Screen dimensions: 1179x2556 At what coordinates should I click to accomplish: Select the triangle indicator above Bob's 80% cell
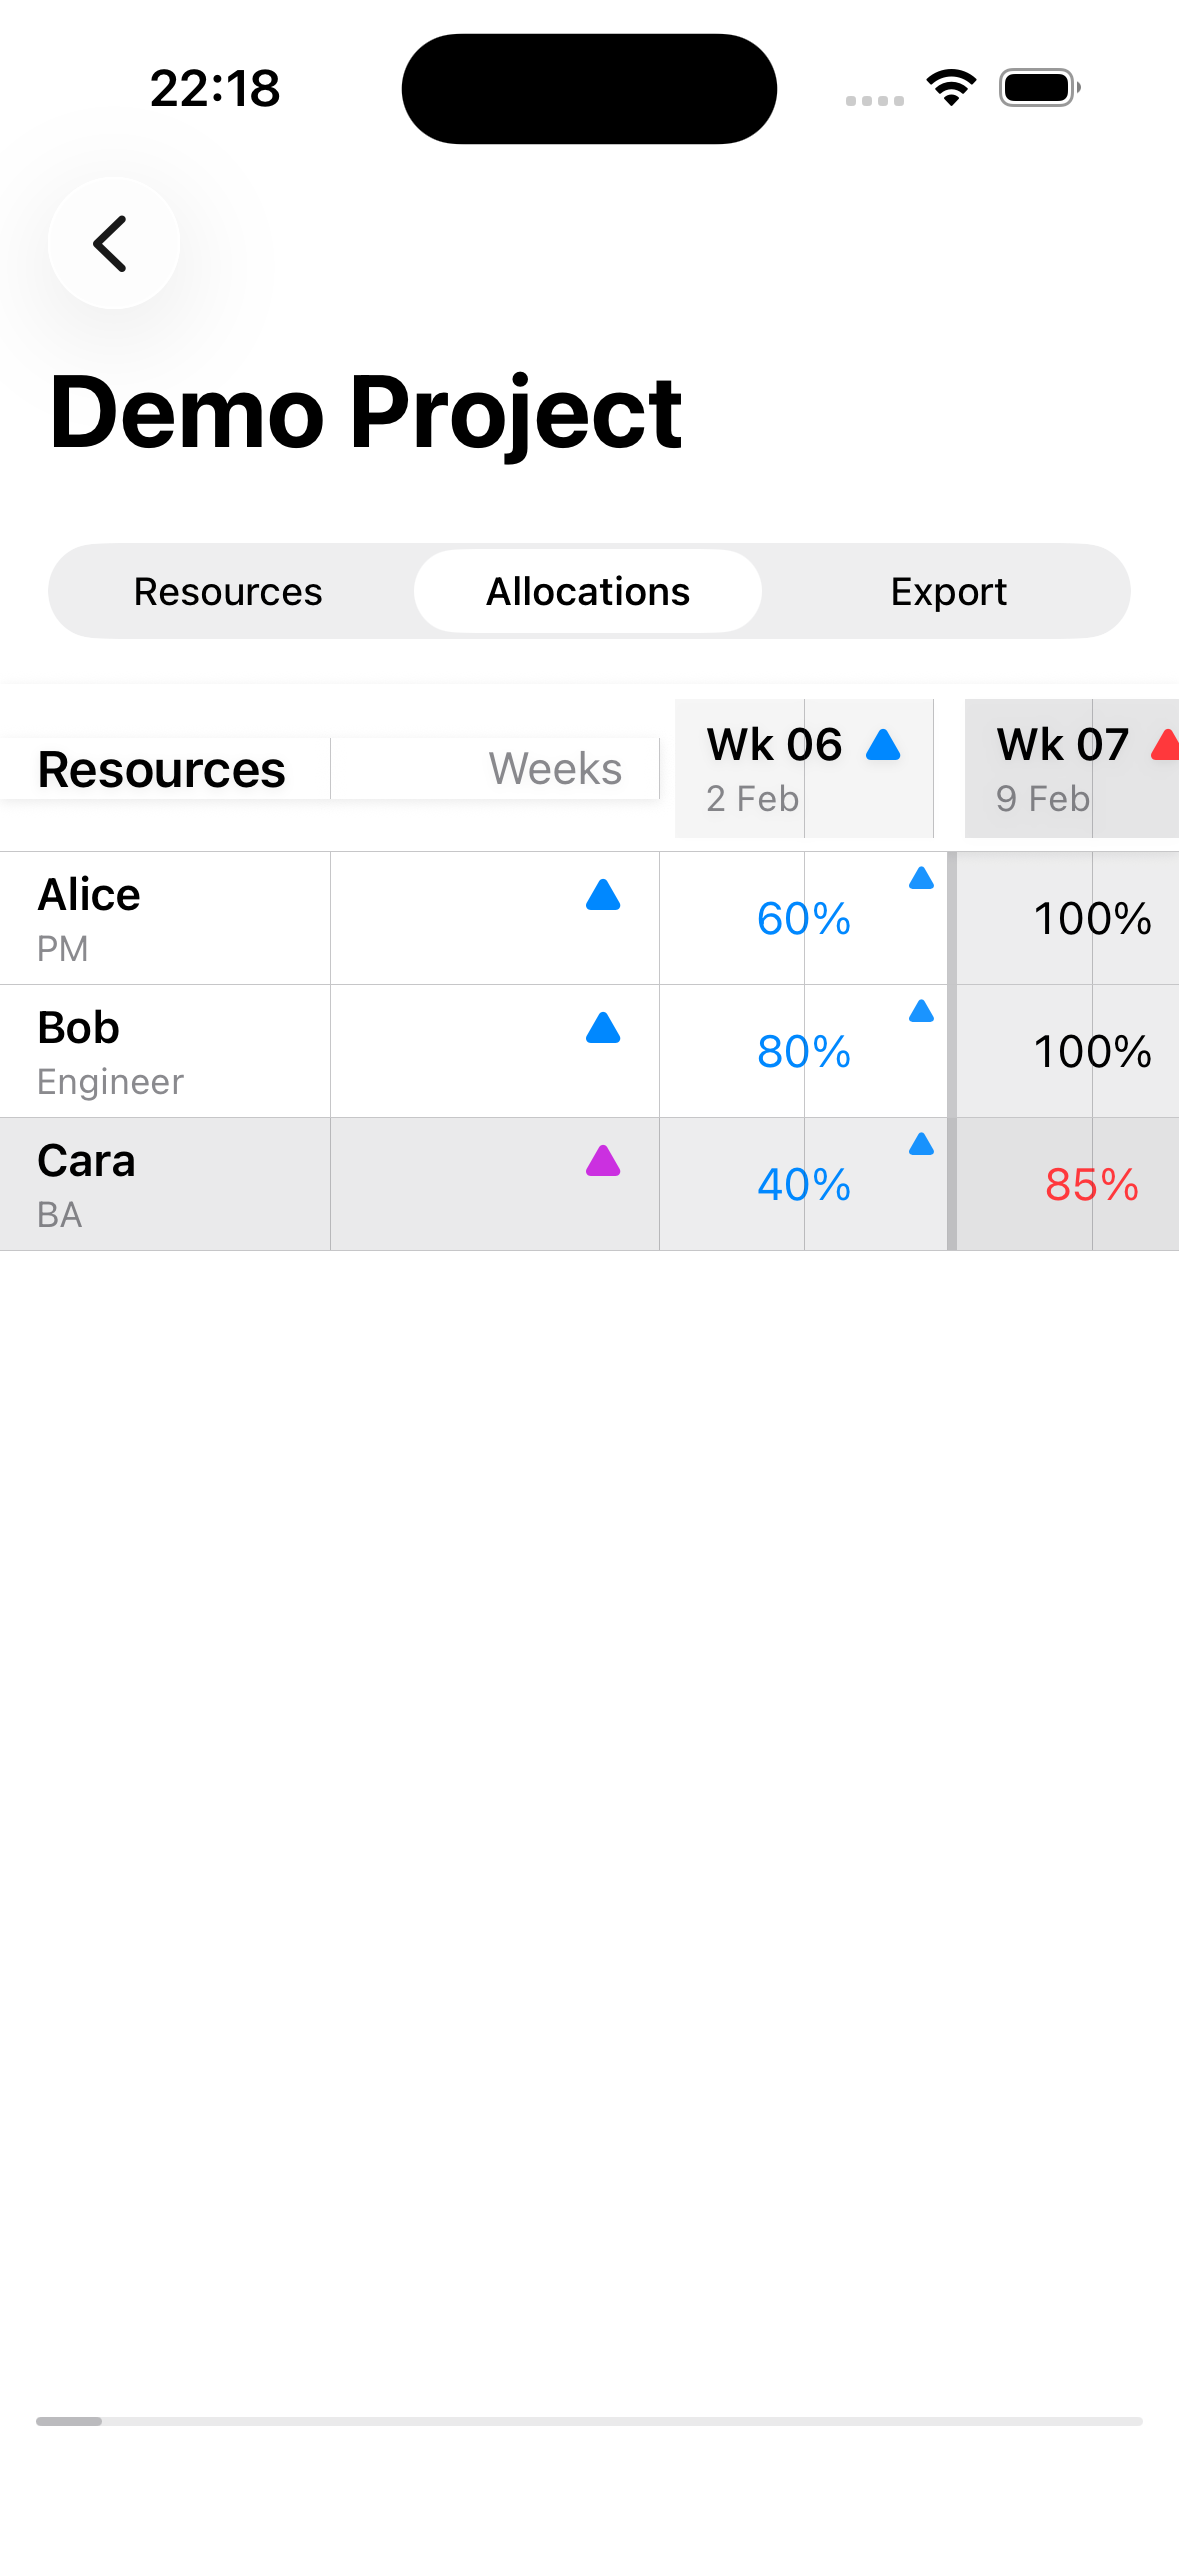tap(920, 1011)
